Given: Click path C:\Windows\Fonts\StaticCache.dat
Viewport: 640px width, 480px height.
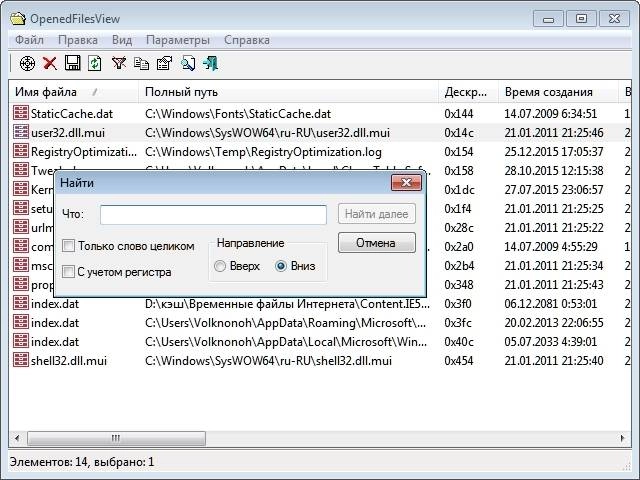Looking at the screenshot, I should click(x=238, y=114).
